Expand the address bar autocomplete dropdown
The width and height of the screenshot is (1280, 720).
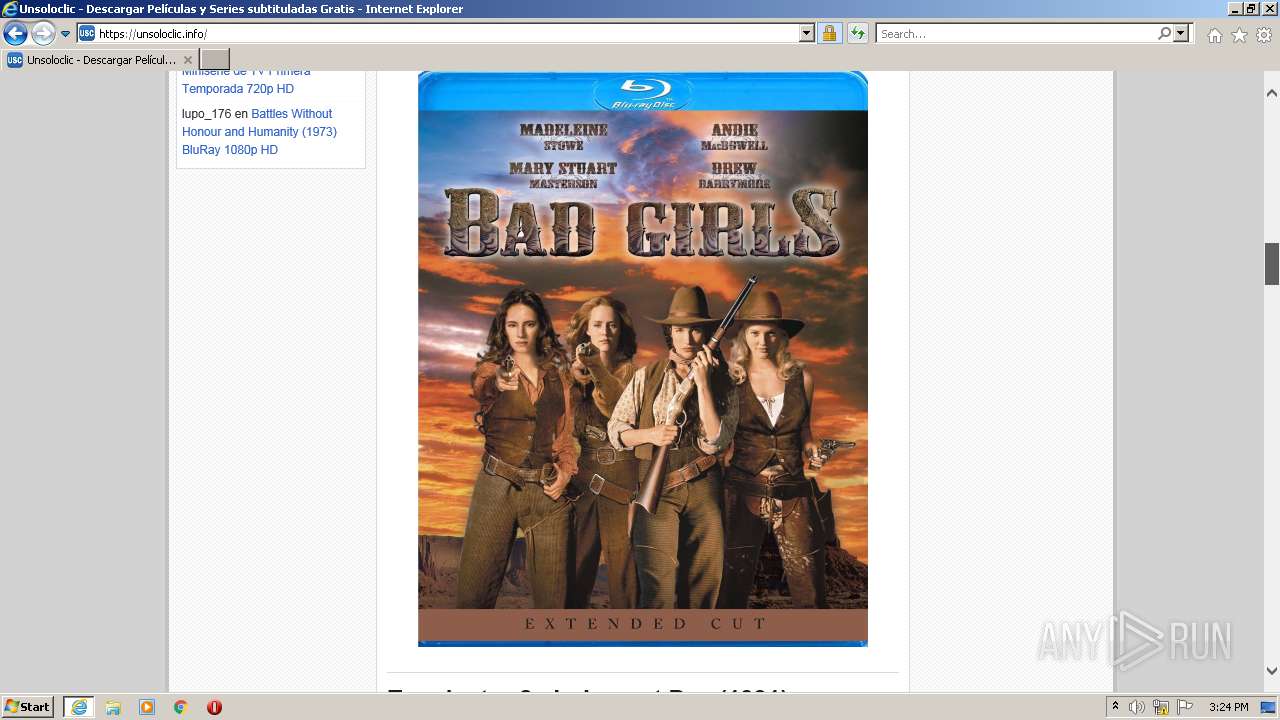click(x=807, y=34)
